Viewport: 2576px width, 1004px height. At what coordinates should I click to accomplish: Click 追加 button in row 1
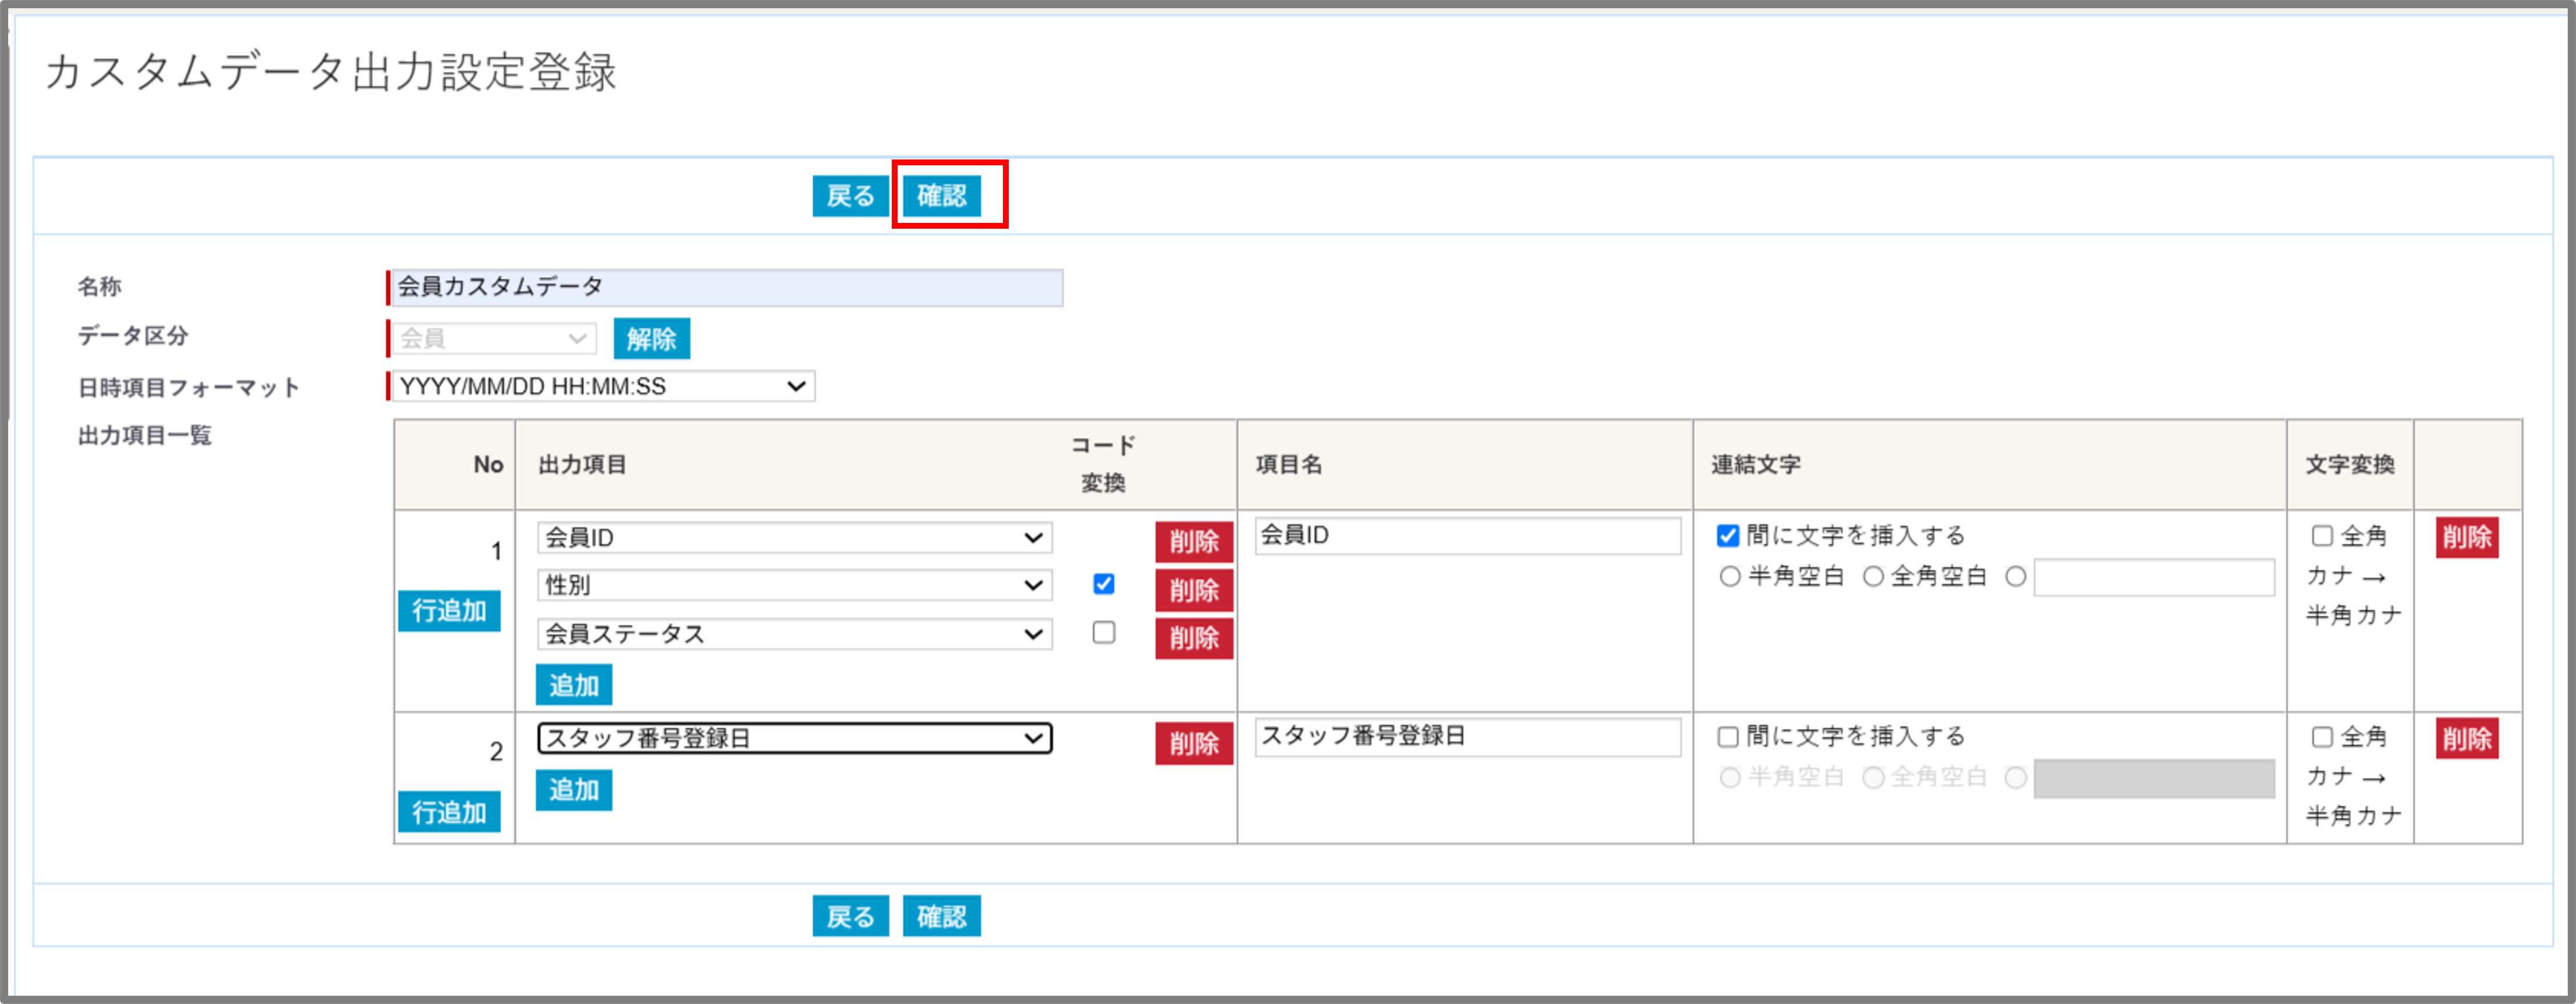coord(573,685)
